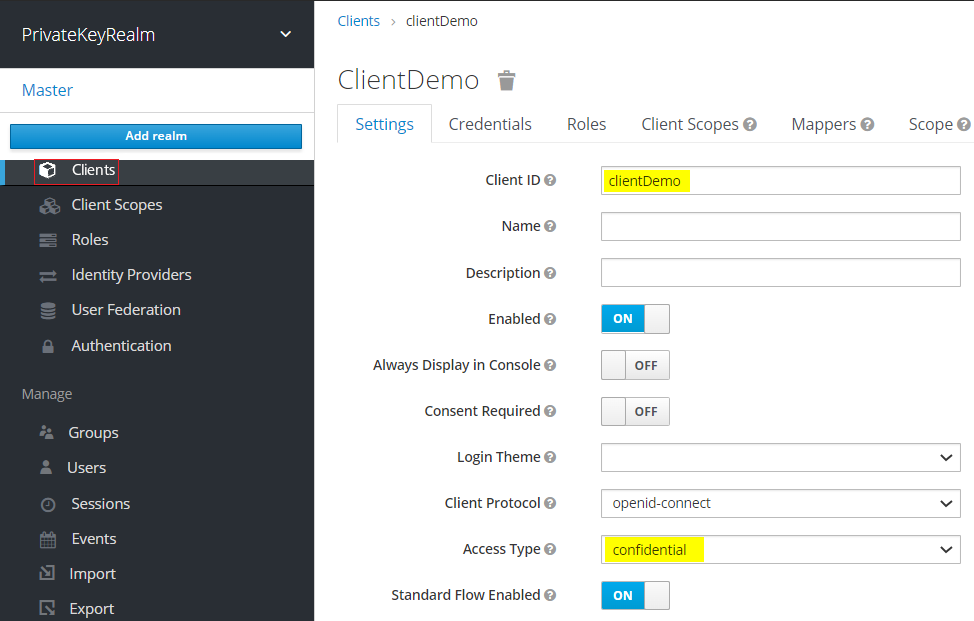
Task: Open Sessions in the sidebar
Action: (101, 504)
